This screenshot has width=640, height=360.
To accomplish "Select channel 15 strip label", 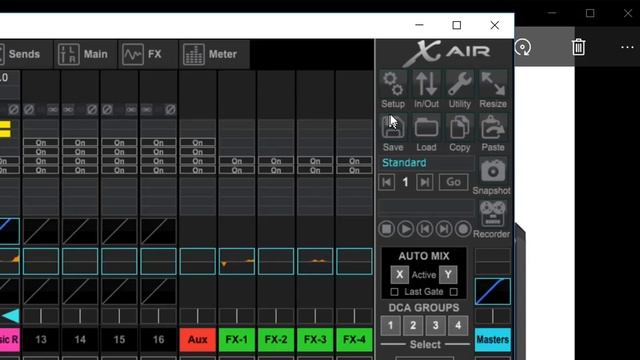I will 119,340.
